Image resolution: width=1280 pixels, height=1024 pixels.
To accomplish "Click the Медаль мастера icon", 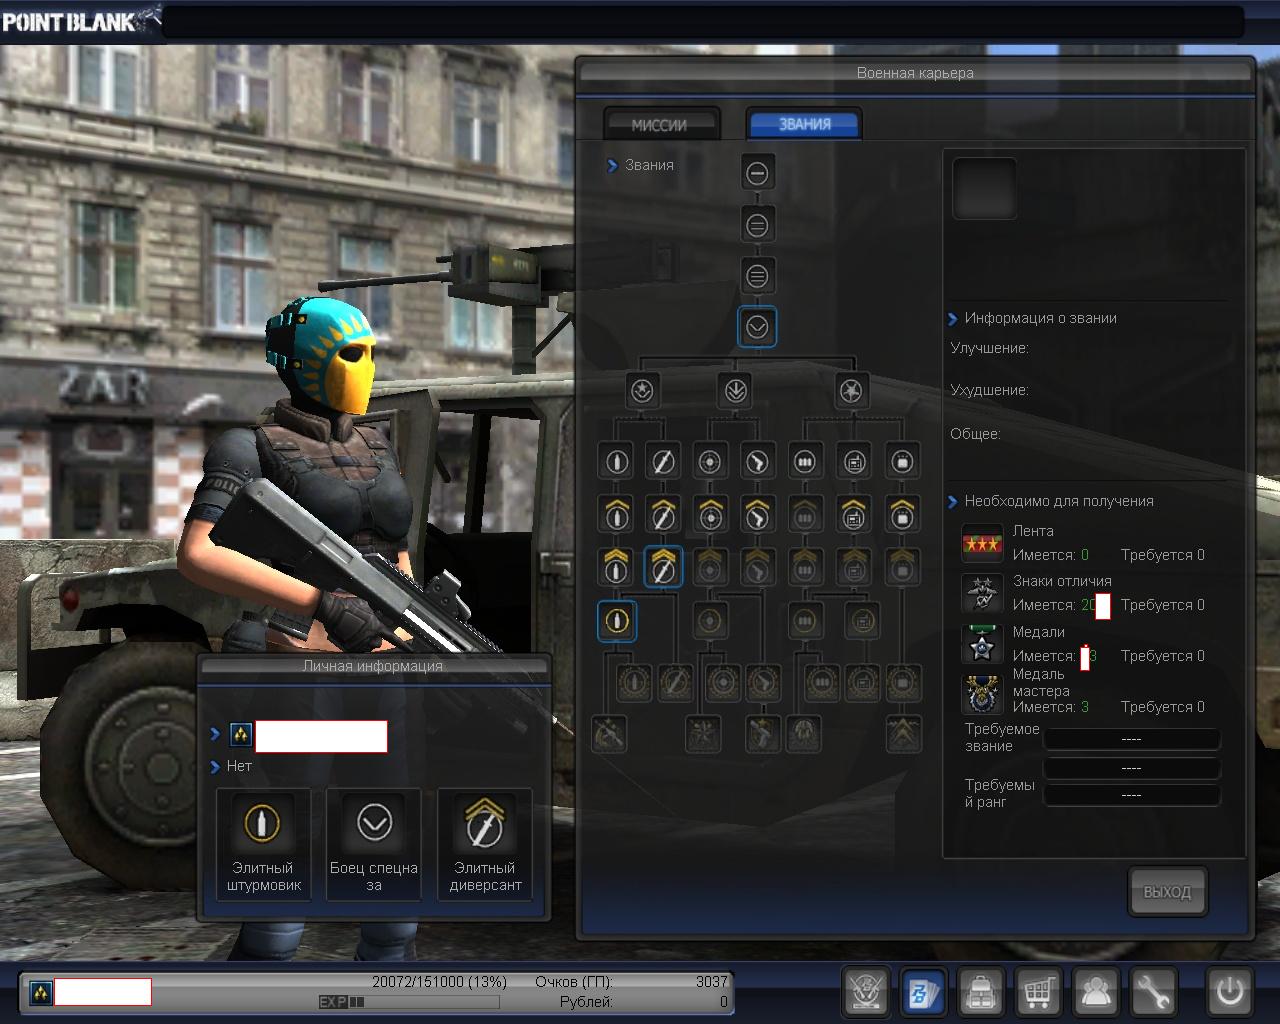I will click(x=982, y=695).
